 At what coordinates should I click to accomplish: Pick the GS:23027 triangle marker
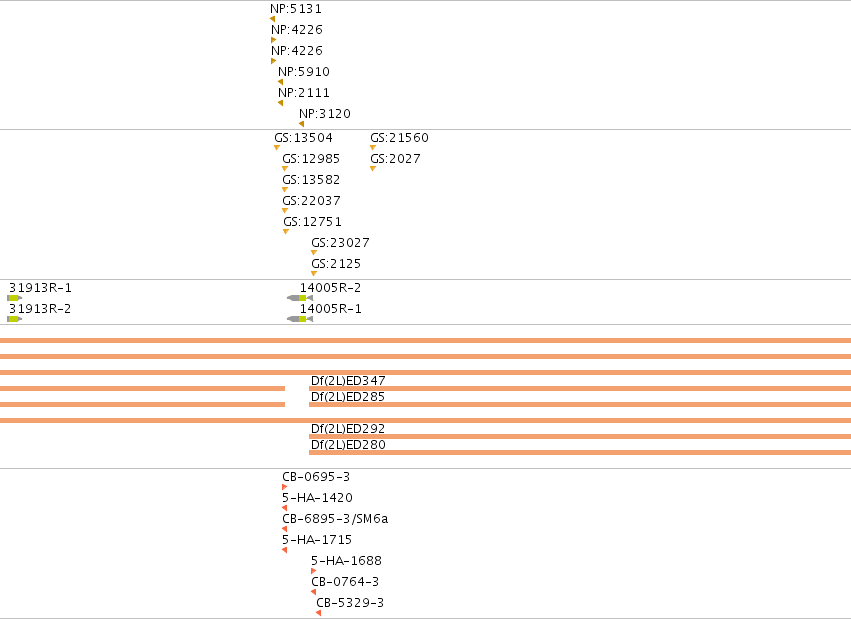314,252
